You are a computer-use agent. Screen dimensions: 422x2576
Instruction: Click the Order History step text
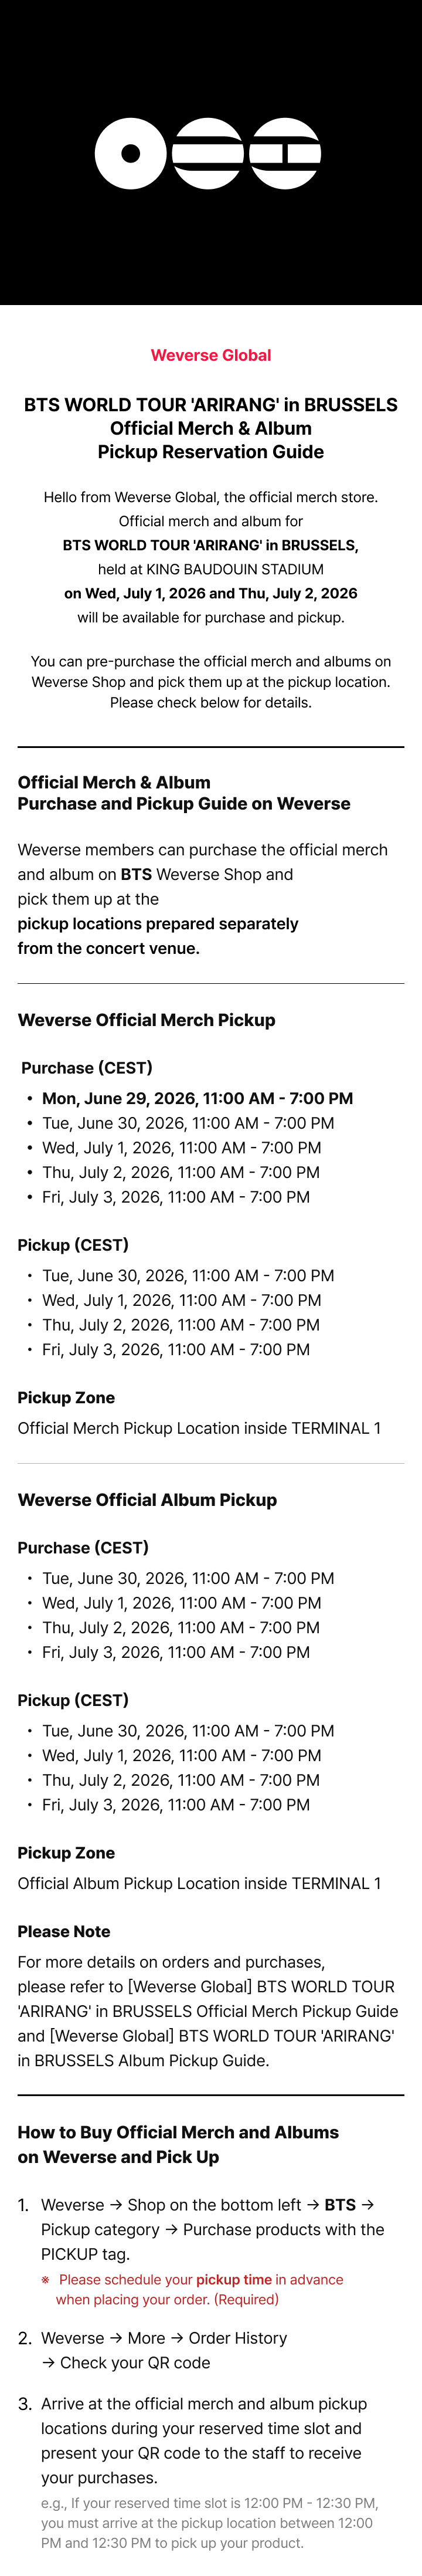click(164, 2350)
